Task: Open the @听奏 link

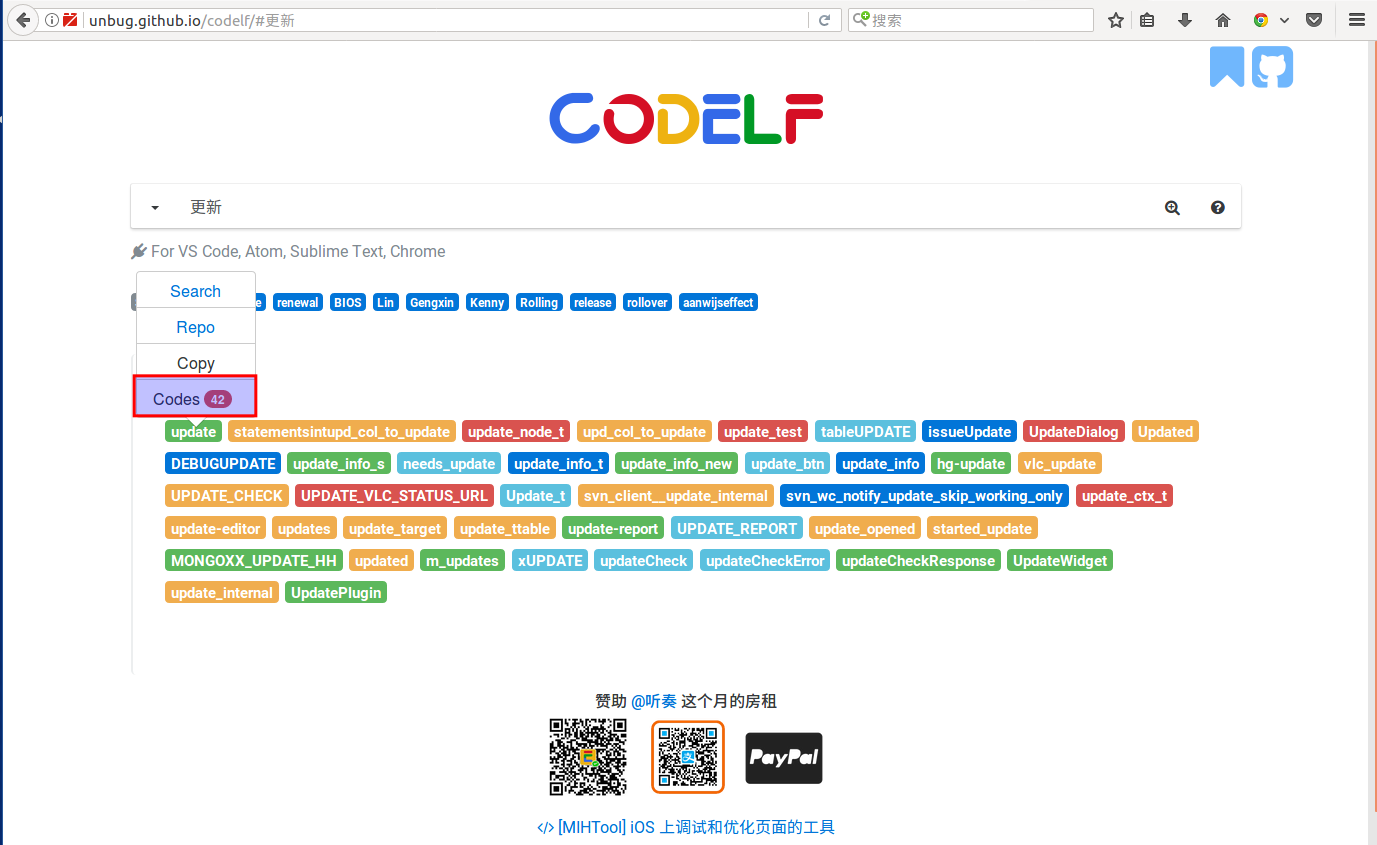Action: coord(654,701)
